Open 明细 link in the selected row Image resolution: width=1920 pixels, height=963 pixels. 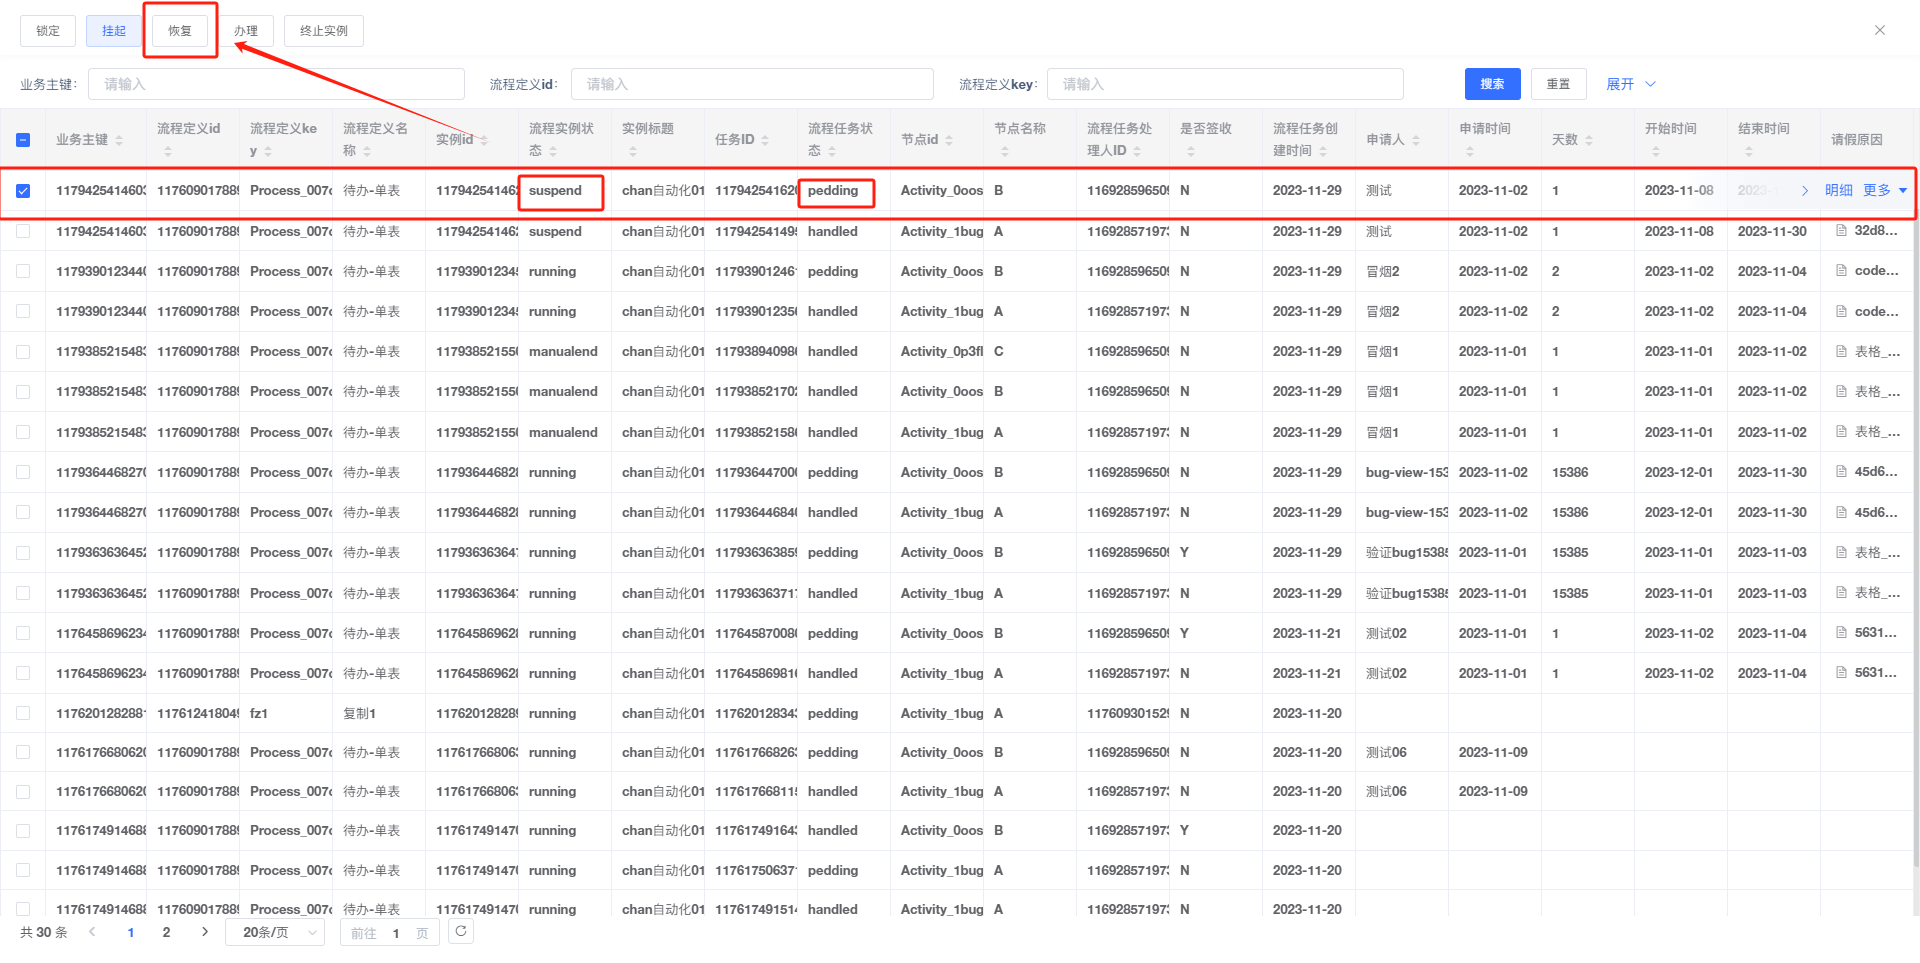coord(1838,190)
